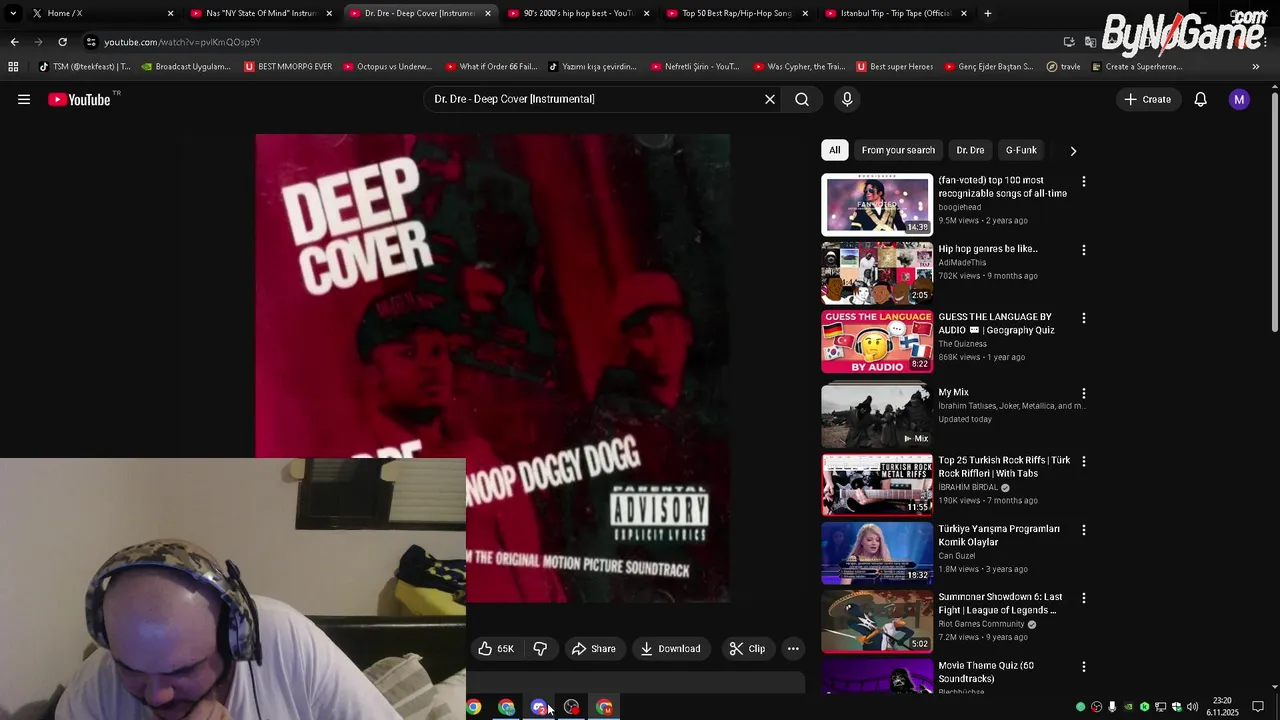Screen dimensions: 1280x720
Task: Open the Nefretli Şirin bookmark
Action: pos(695,67)
